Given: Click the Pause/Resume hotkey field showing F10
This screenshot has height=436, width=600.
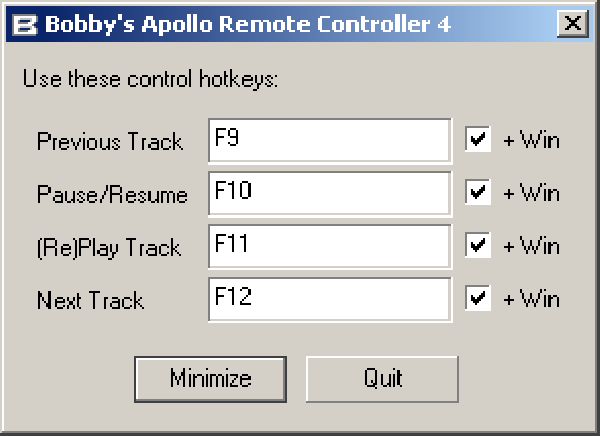Looking at the screenshot, I should click(x=330, y=194).
